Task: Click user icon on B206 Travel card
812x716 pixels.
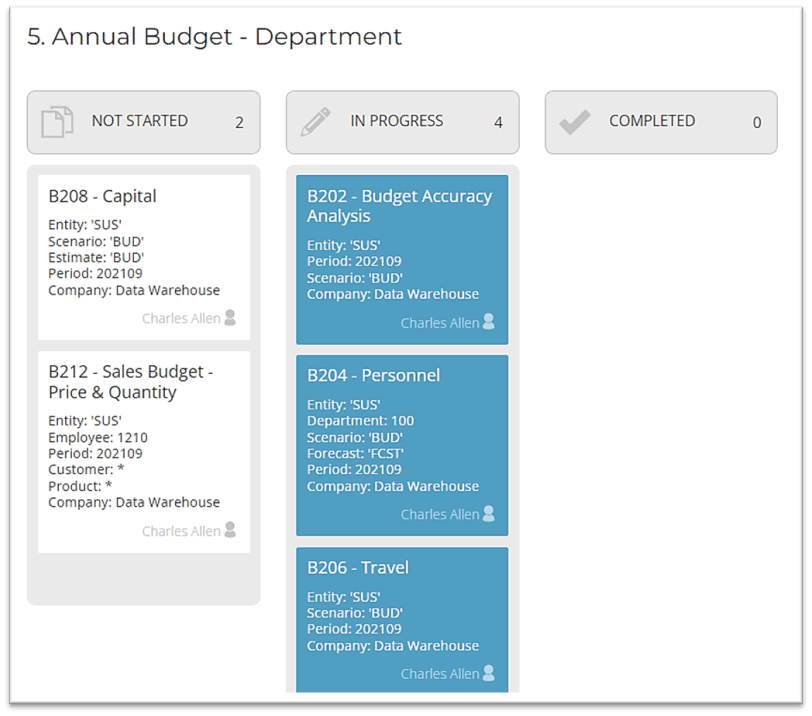Action: click(489, 673)
